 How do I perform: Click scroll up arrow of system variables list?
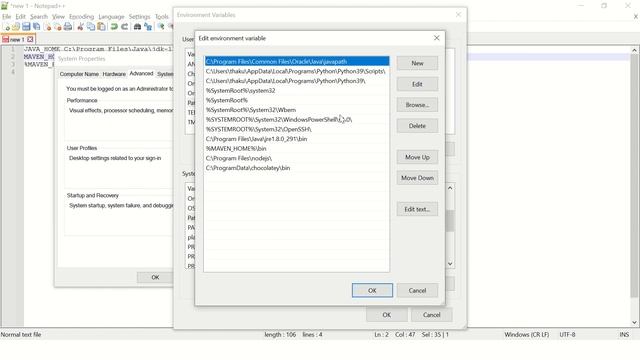450,188
